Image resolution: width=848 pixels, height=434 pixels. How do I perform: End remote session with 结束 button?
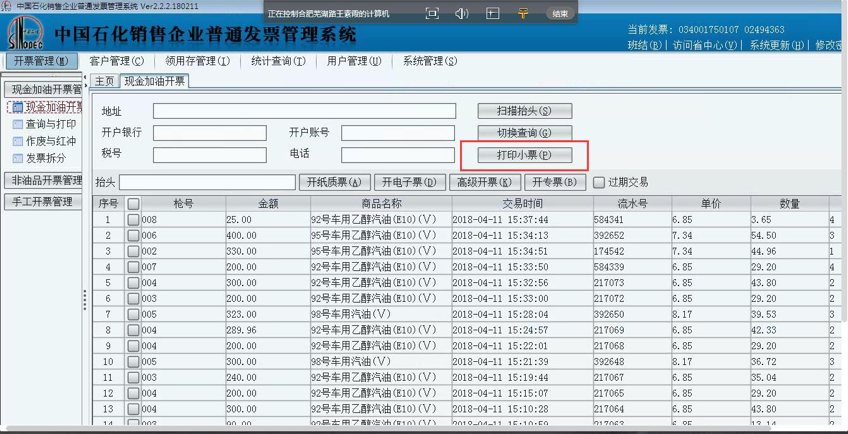(560, 14)
